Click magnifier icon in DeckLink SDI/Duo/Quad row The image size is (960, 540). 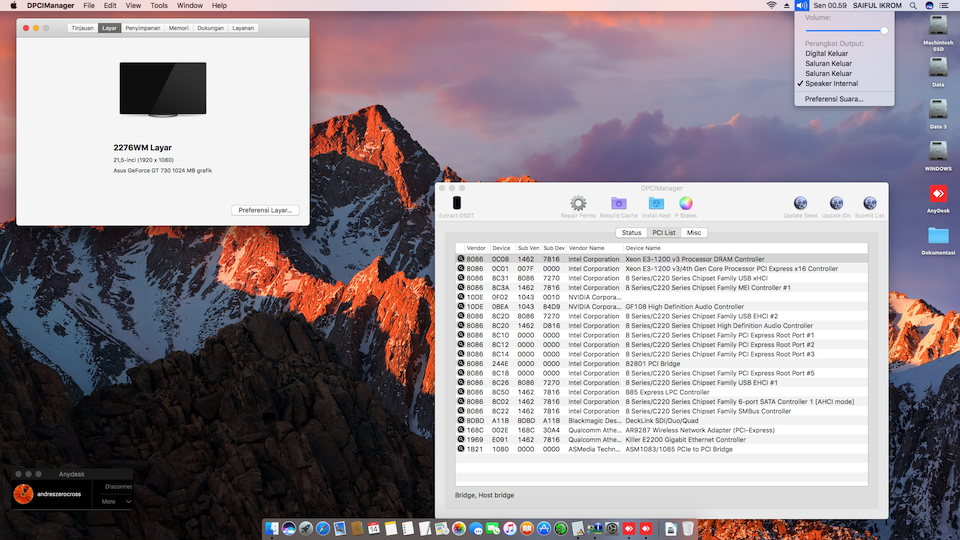click(x=461, y=421)
